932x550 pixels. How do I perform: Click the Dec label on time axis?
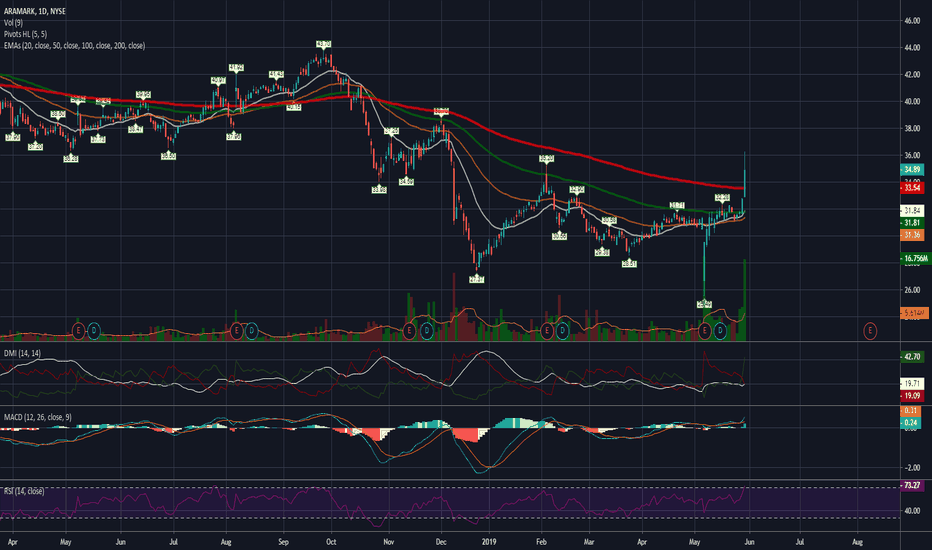pyautogui.click(x=441, y=542)
